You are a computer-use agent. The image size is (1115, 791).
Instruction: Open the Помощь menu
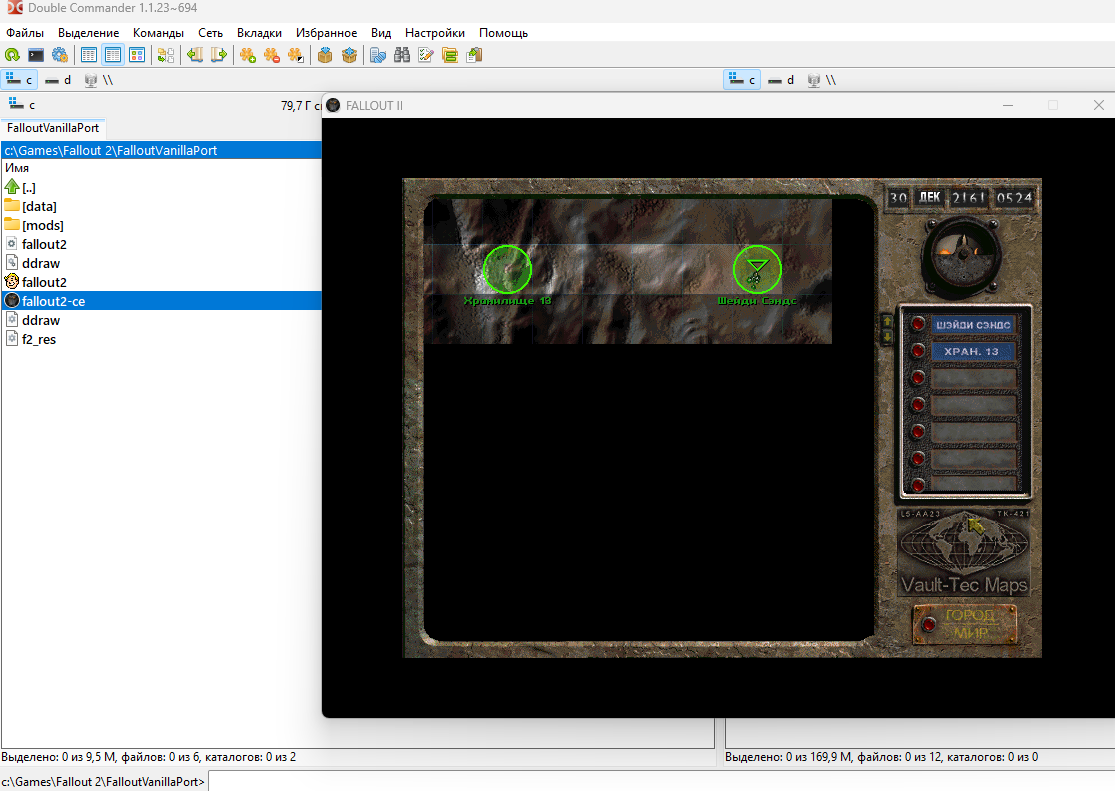503,33
